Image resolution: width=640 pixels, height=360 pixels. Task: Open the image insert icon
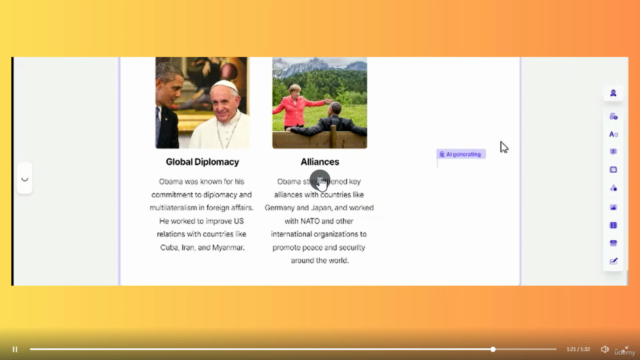pos(613,207)
